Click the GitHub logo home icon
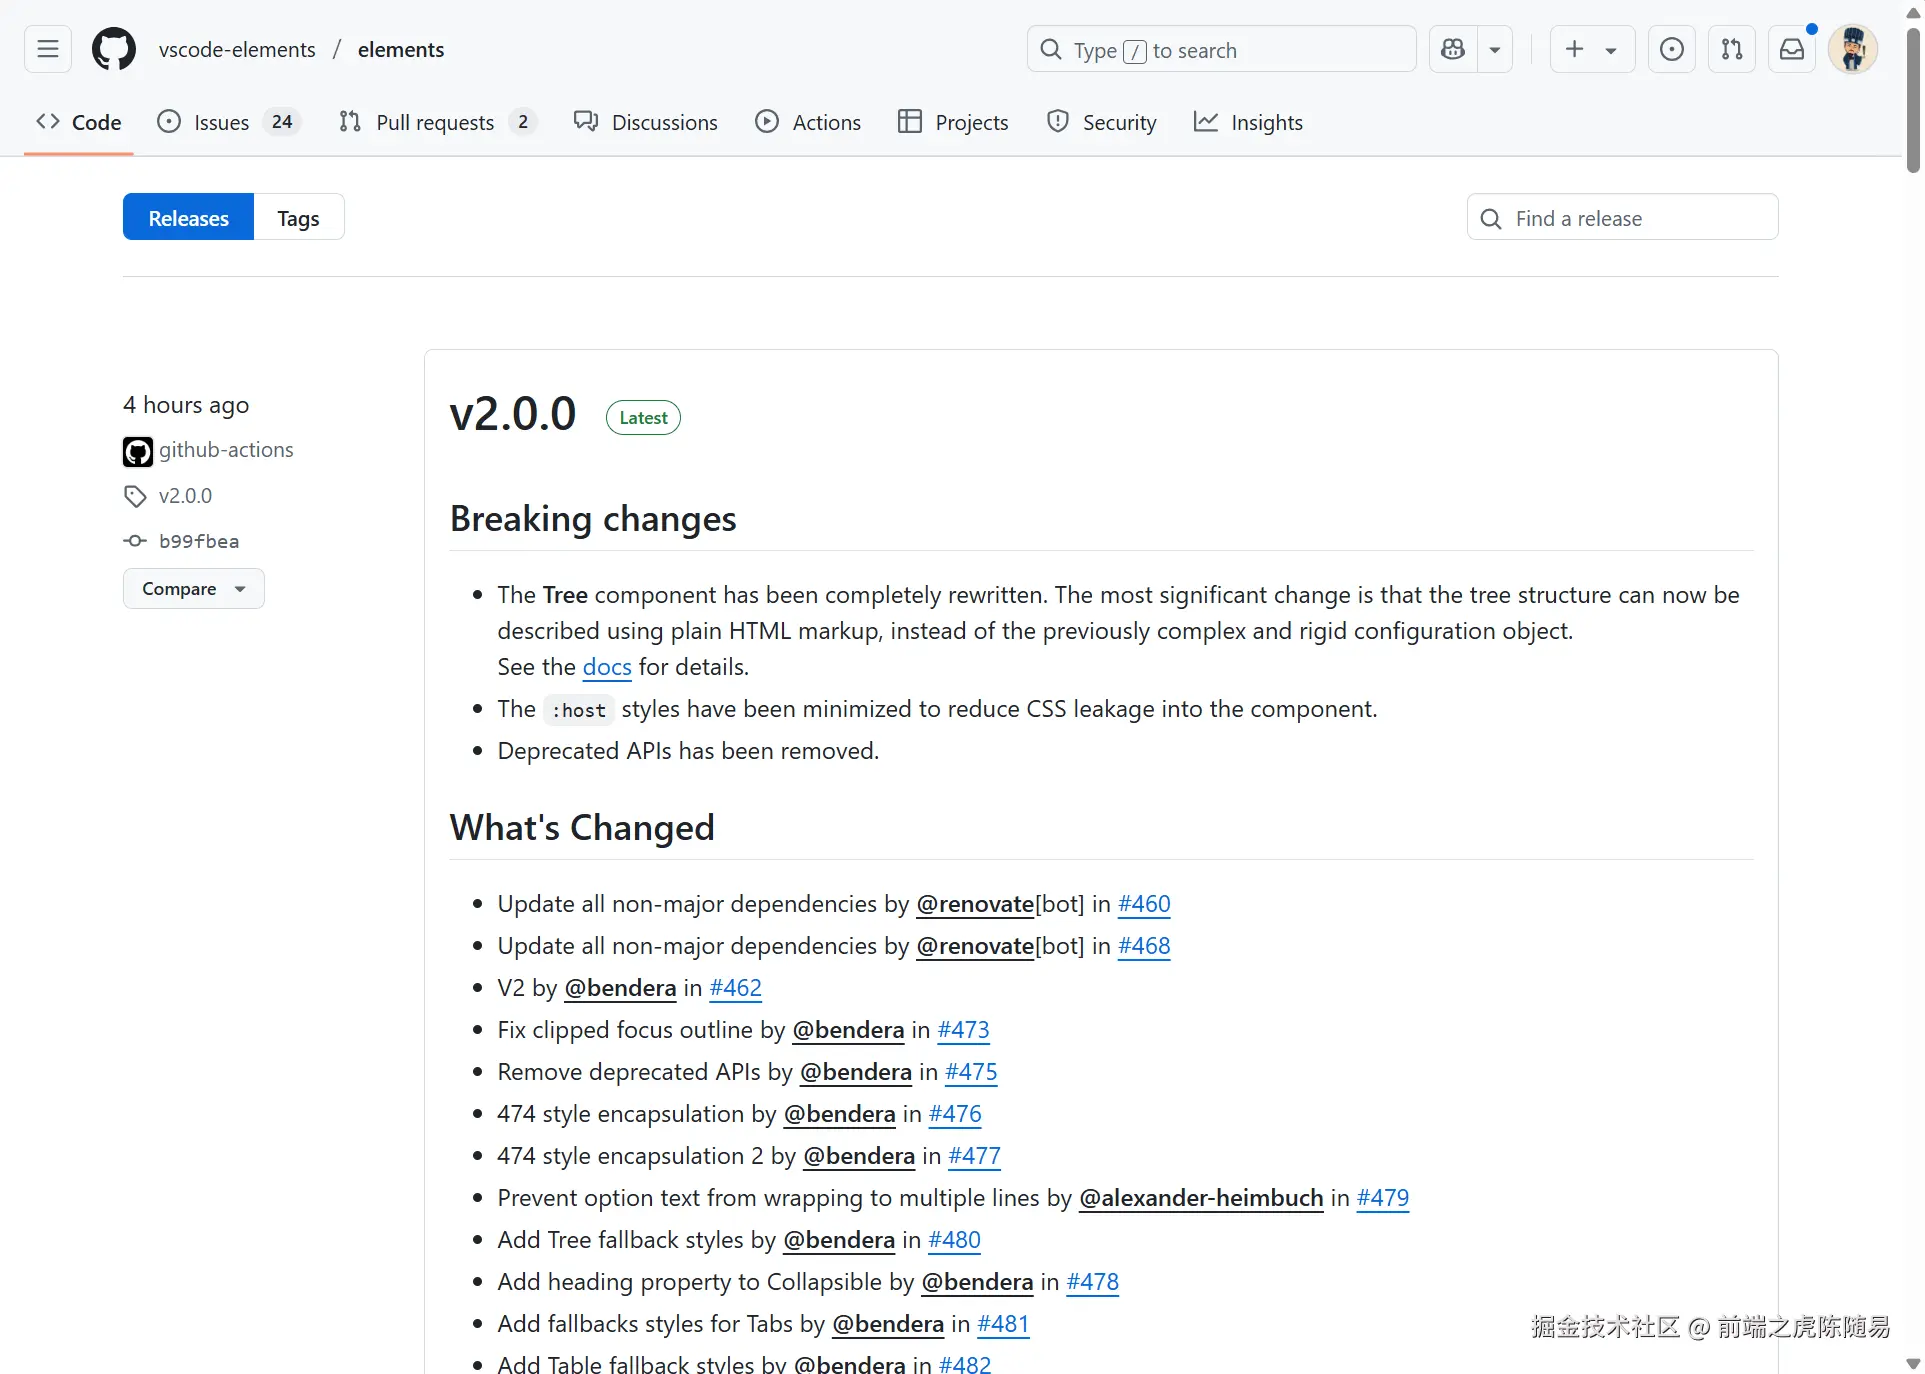 [113, 49]
